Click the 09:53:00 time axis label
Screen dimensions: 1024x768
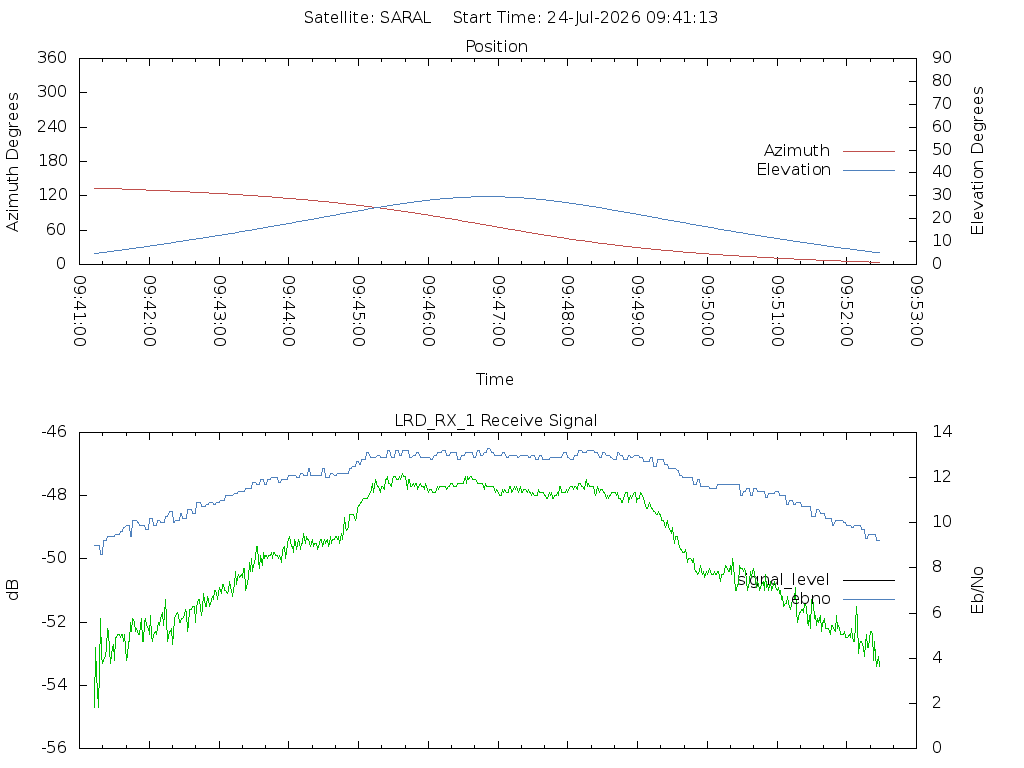[x=916, y=311]
